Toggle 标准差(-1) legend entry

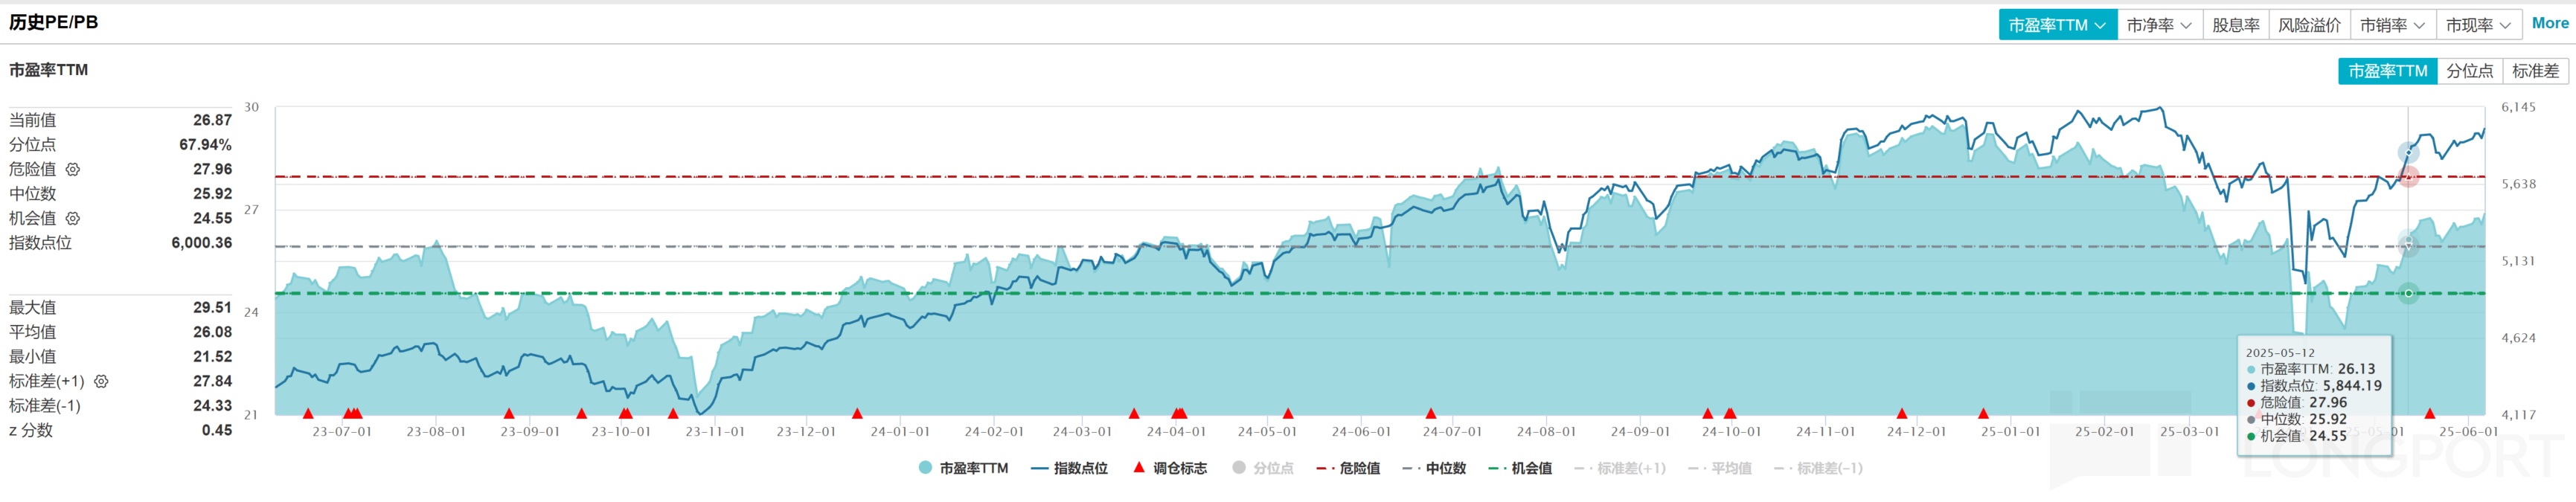tap(1818, 468)
